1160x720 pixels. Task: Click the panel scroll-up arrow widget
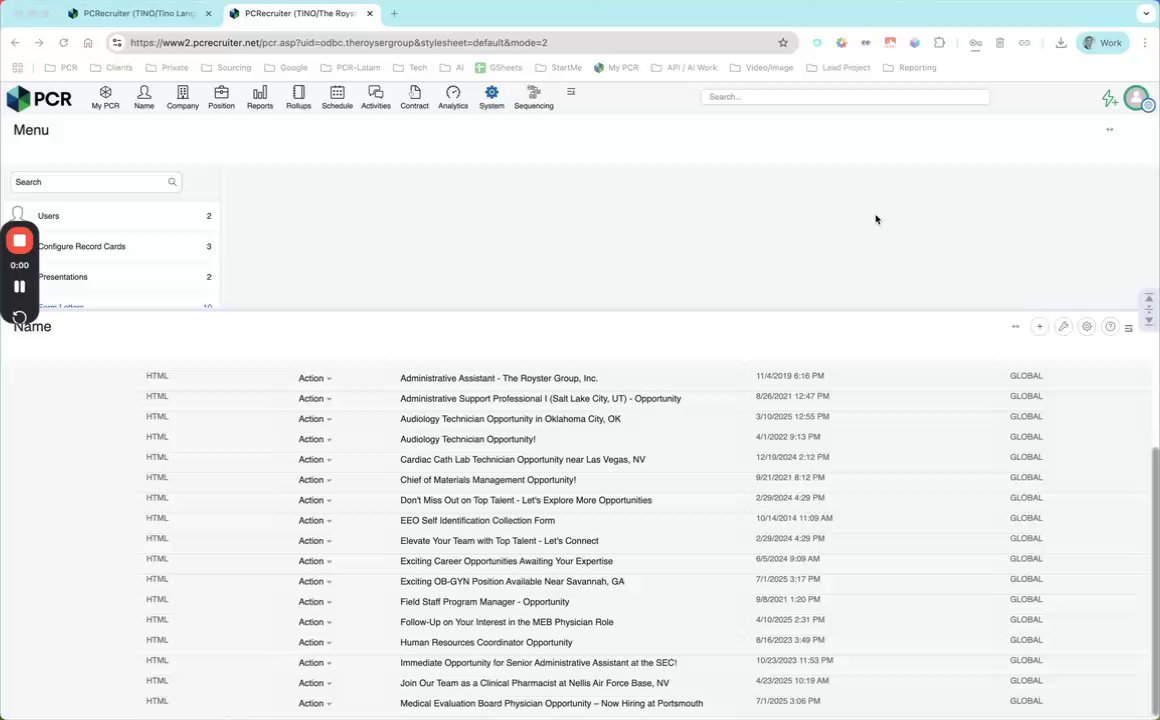[1149, 298]
